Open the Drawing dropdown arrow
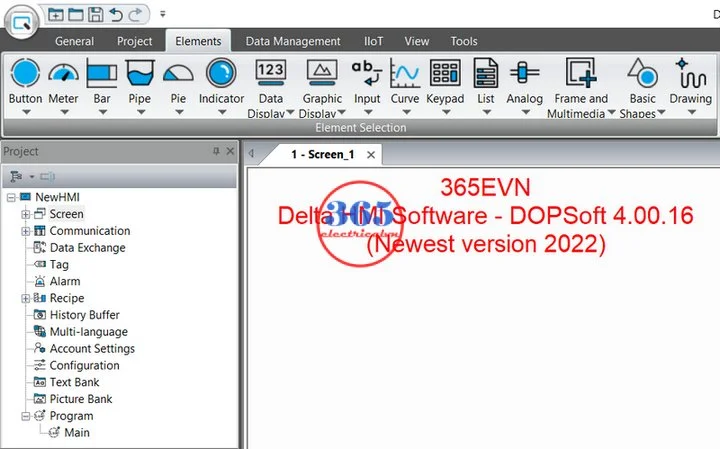The image size is (720, 449). pyautogui.click(x=692, y=112)
